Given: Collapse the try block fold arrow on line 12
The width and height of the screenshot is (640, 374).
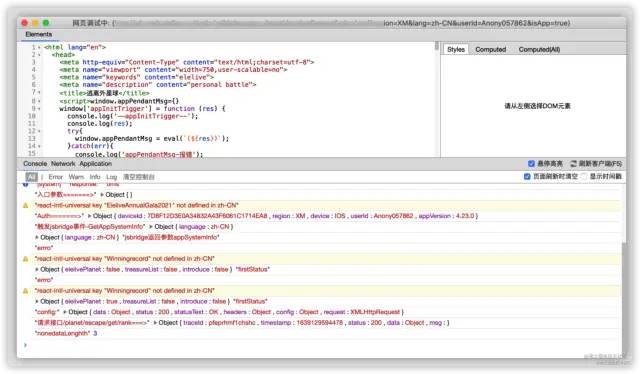Looking at the screenshot, I should pyautogui.click(x=39, y=131).
